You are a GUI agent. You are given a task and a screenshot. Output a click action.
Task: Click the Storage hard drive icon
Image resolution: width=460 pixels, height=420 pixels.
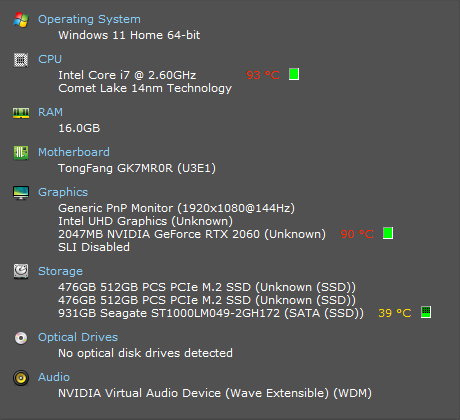pos(21,271)
